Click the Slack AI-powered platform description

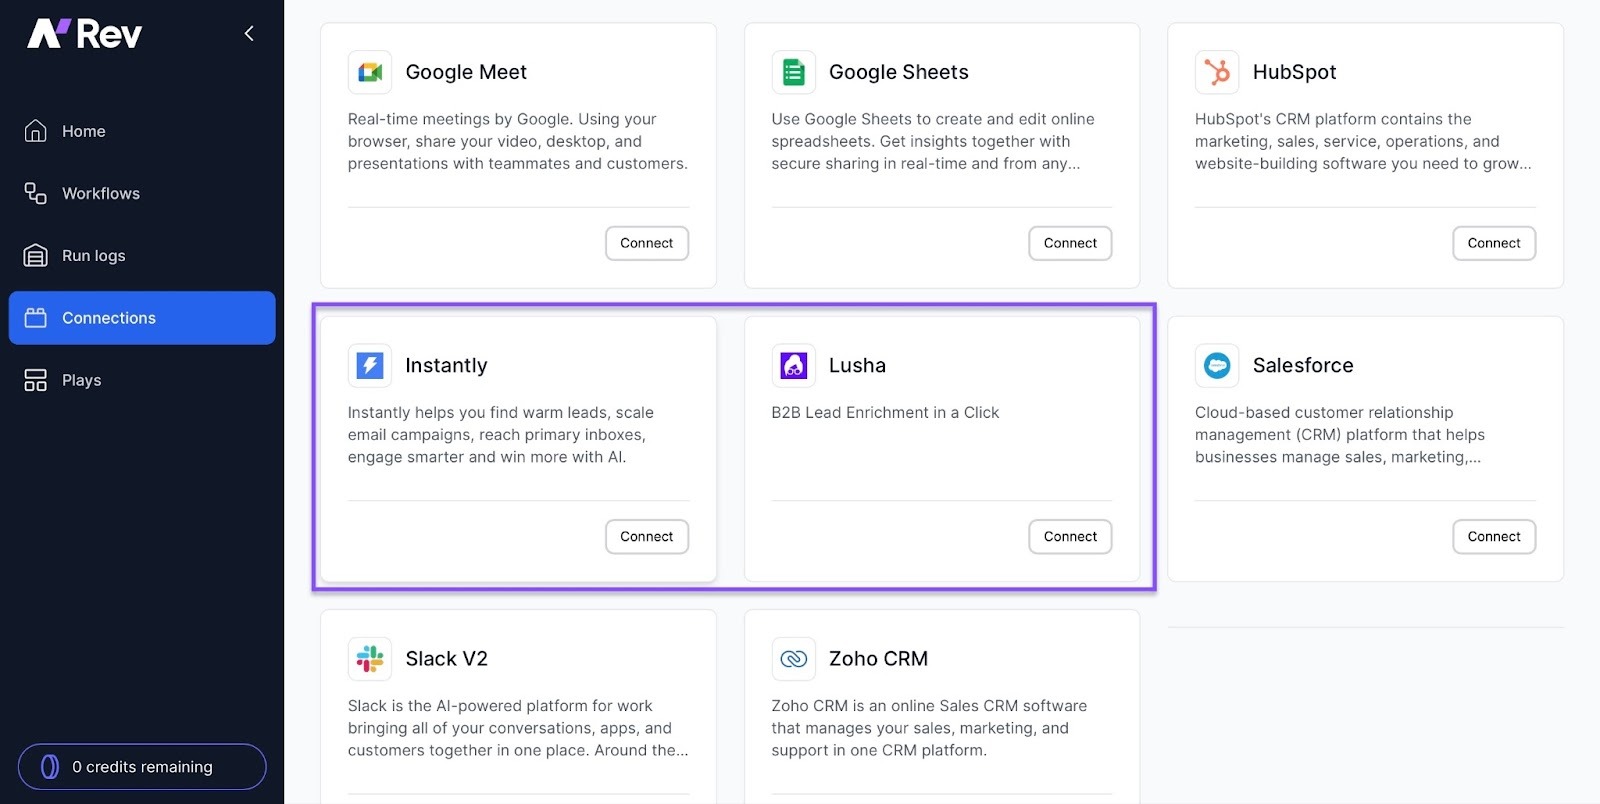pyautogui.click(x=518, y=728)
